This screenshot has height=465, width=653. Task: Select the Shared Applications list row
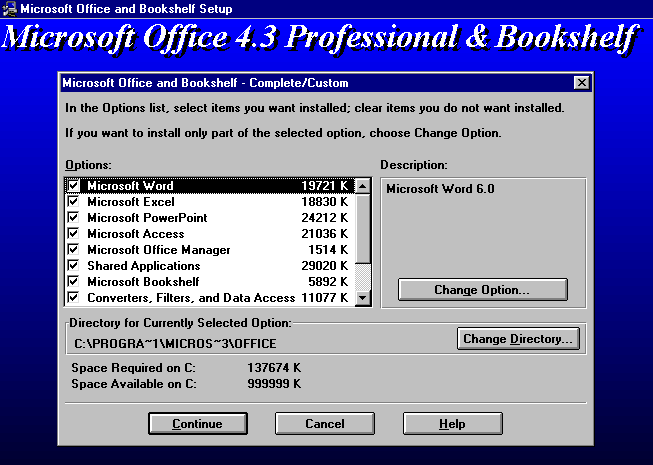[210, 266]
